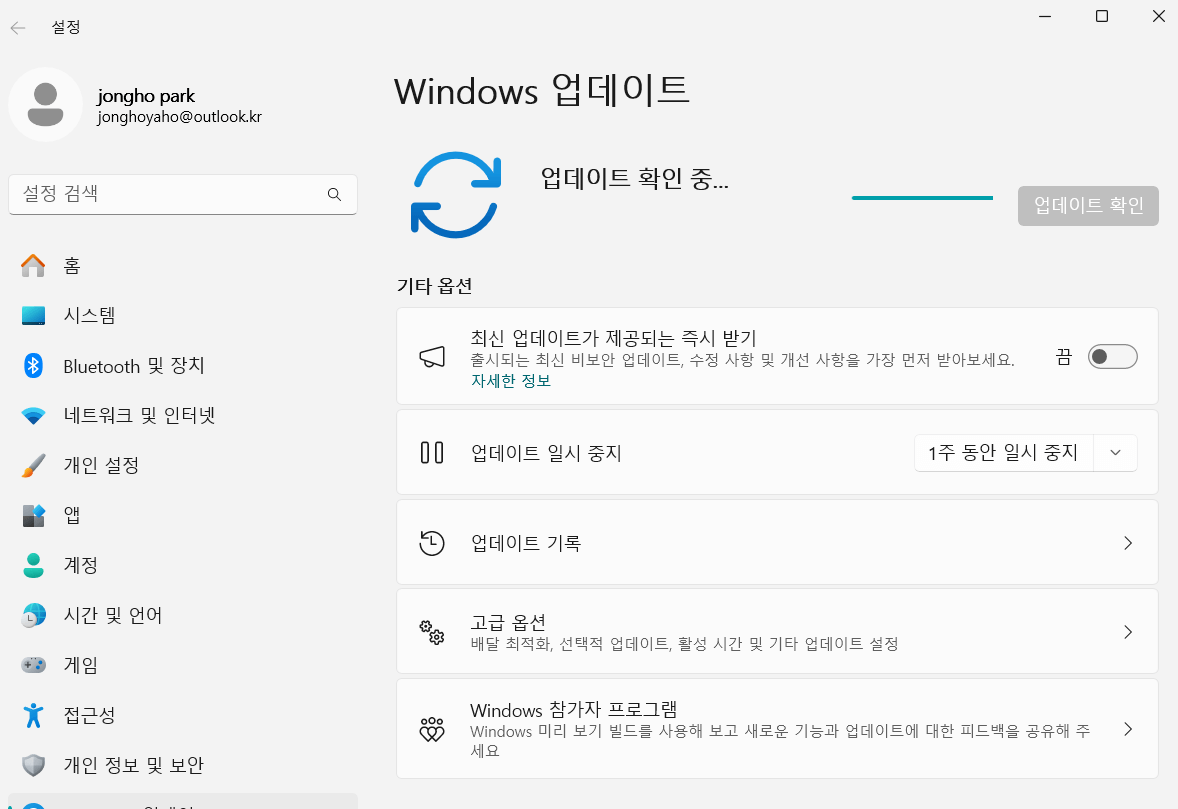Click the 앱 icon in sidebar
1178x809 pixels.
(x=33, y=515)
